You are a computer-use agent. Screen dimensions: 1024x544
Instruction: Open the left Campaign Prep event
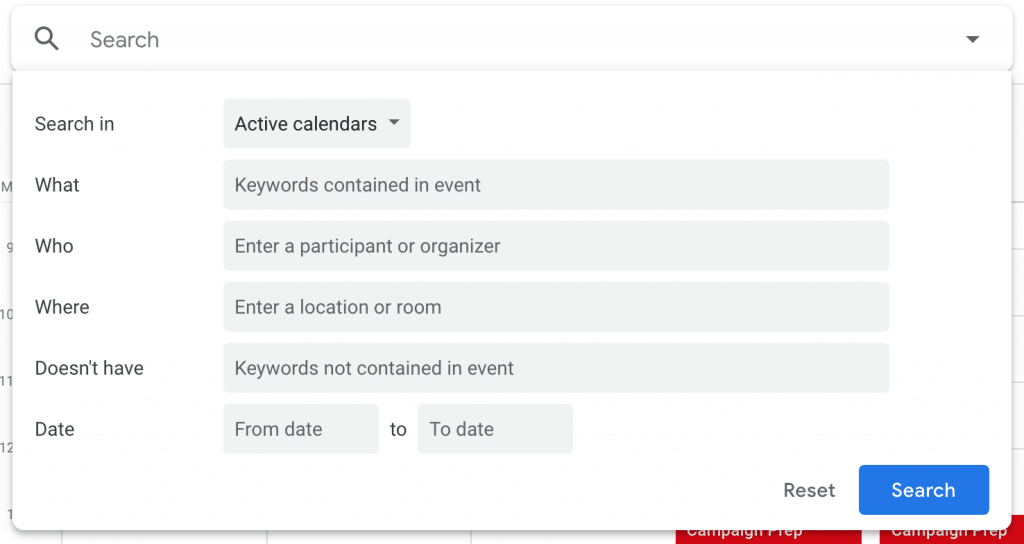pyautogui.click(x=744, y=535)
